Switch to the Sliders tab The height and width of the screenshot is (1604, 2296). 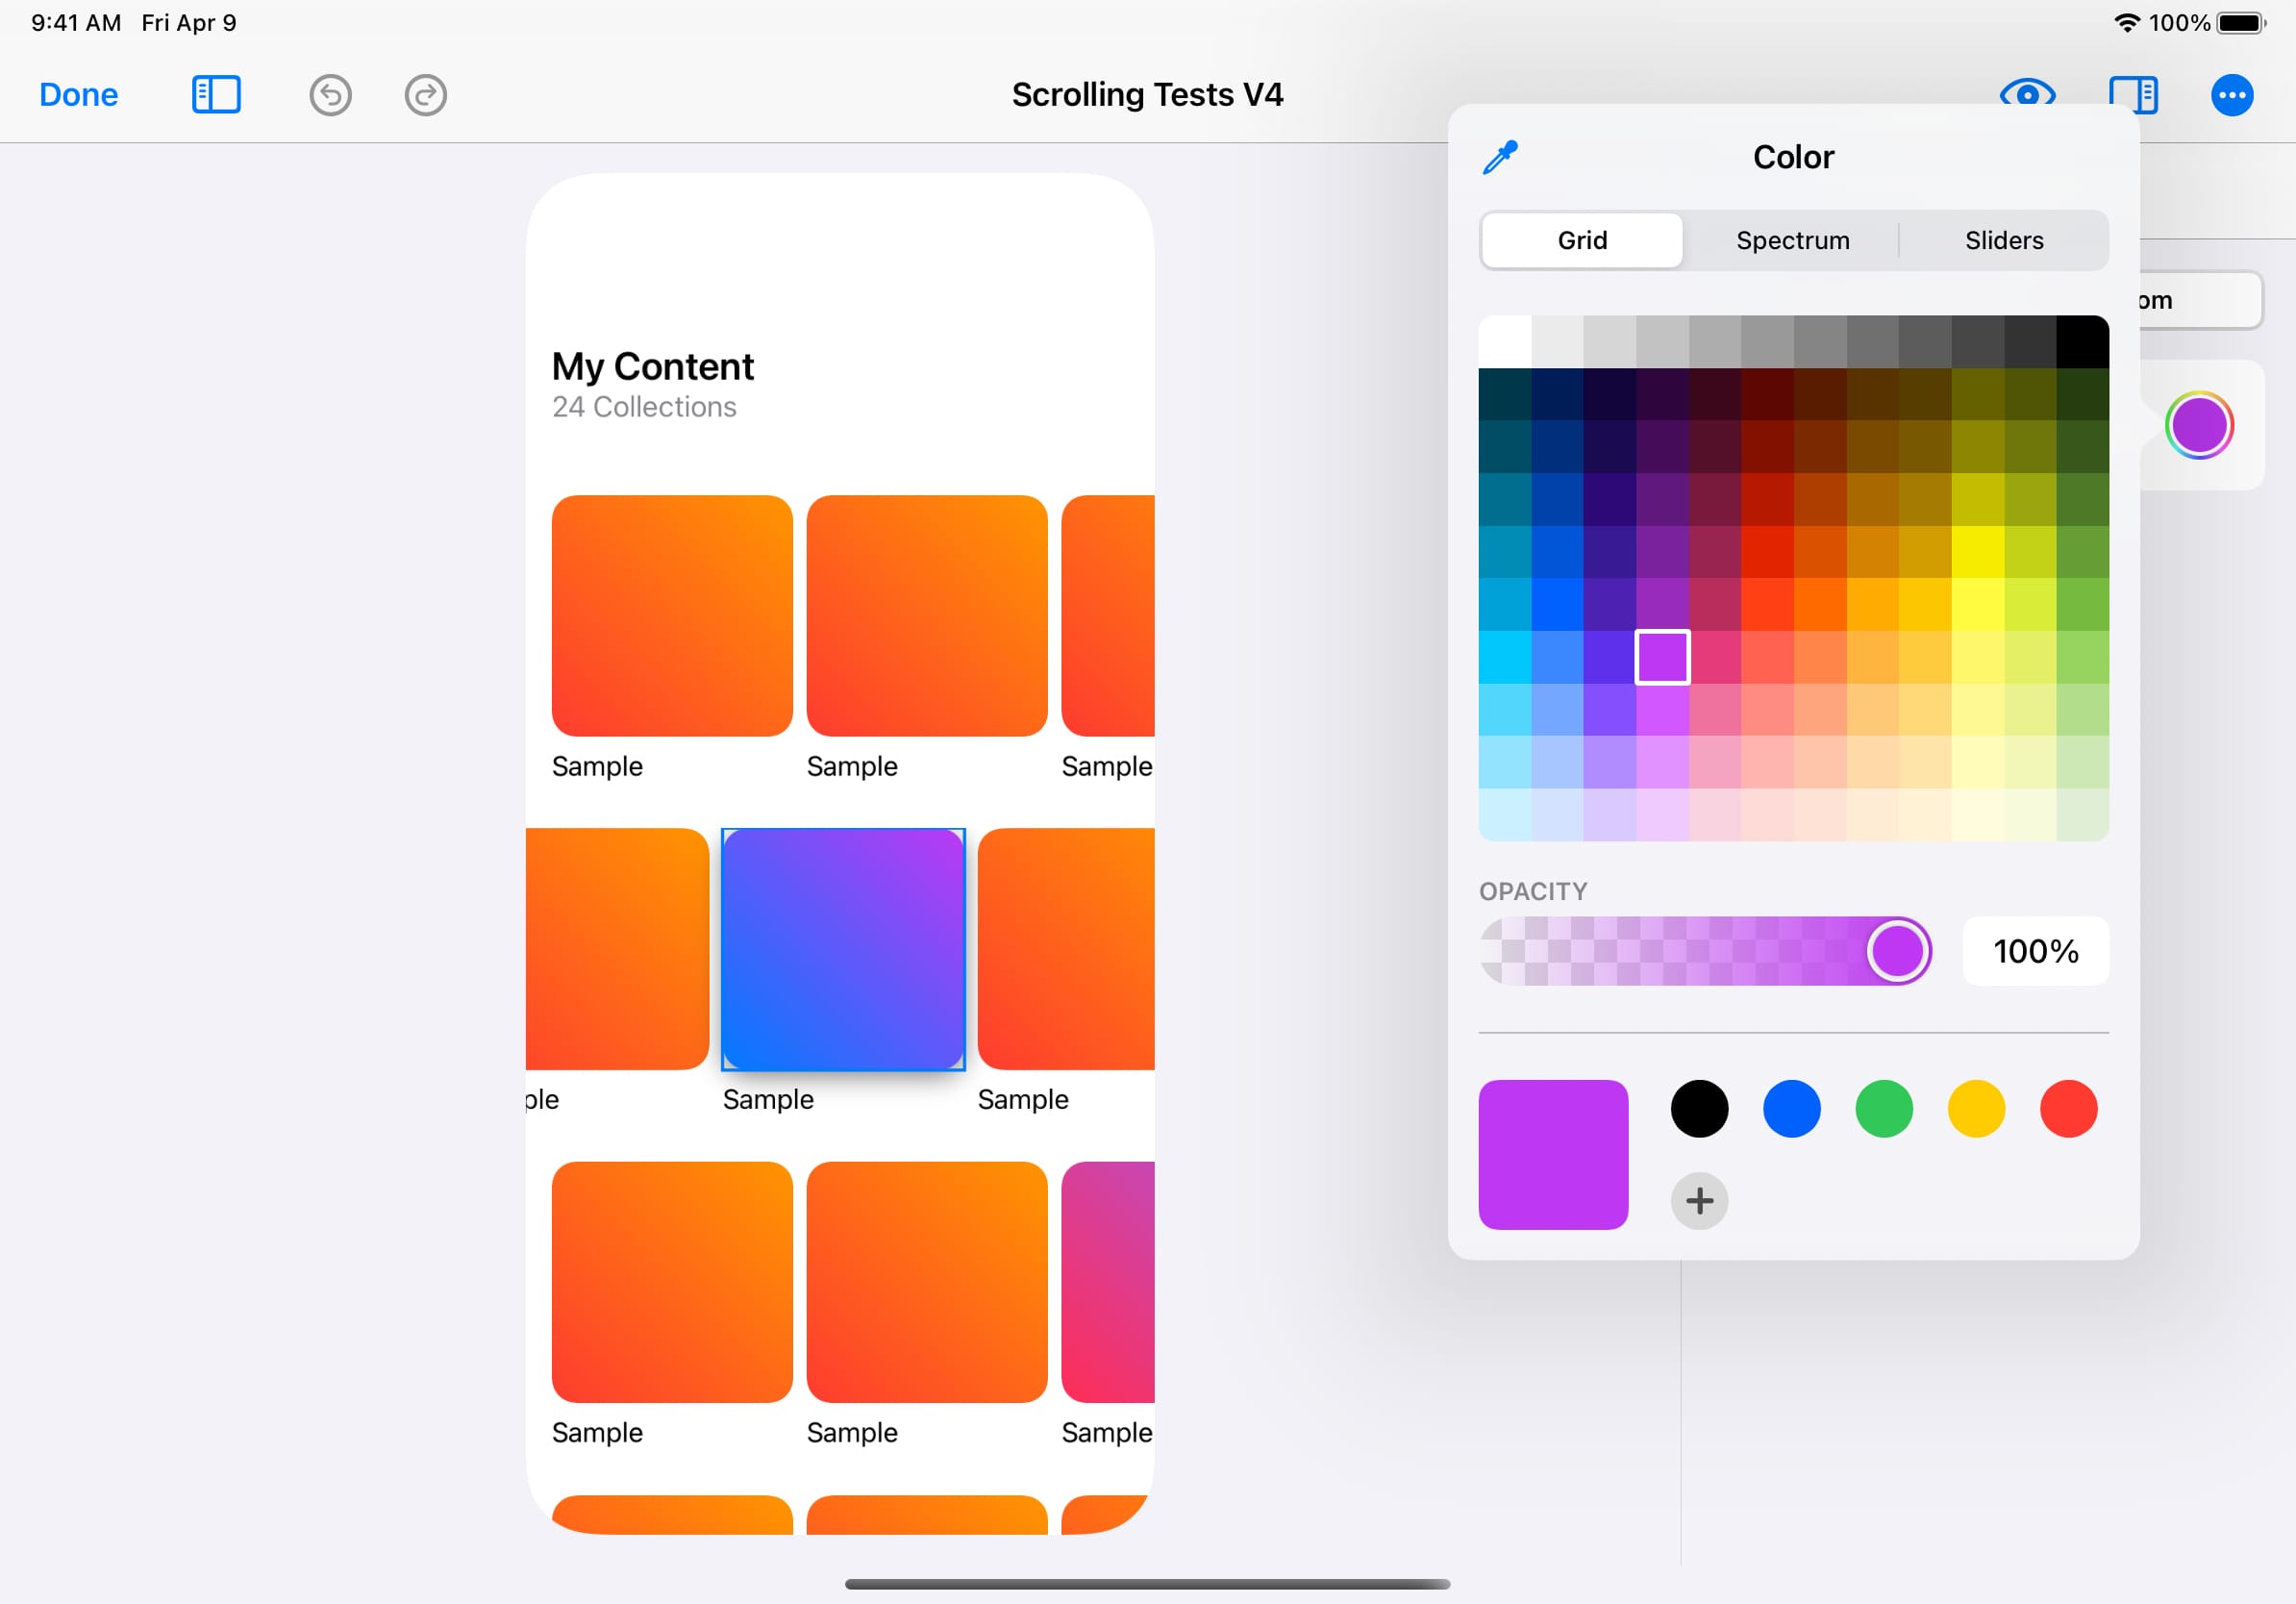pyautogui.click(x=2003, y=240)
